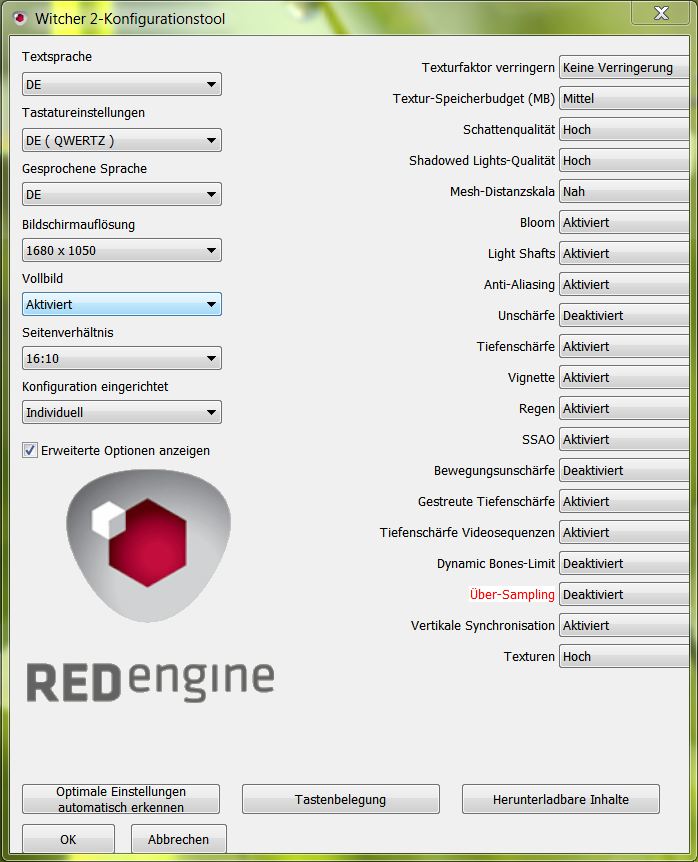Change the Unschärfe setting
Image resolution: width=698 pixels, height=862 pixels.
coord(624,316)
